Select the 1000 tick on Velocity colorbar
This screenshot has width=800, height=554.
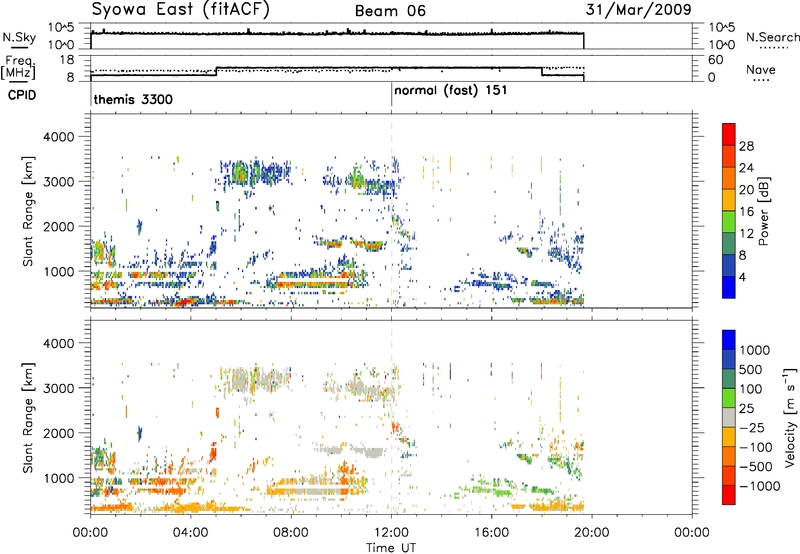click(755, 350)
